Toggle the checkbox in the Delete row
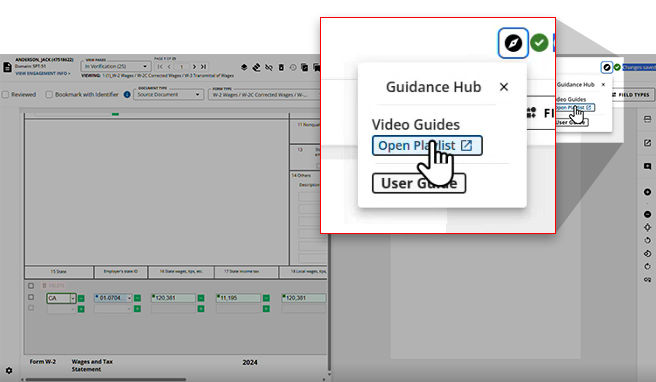This screenshot has height=382, width=656. coord(31,286)
